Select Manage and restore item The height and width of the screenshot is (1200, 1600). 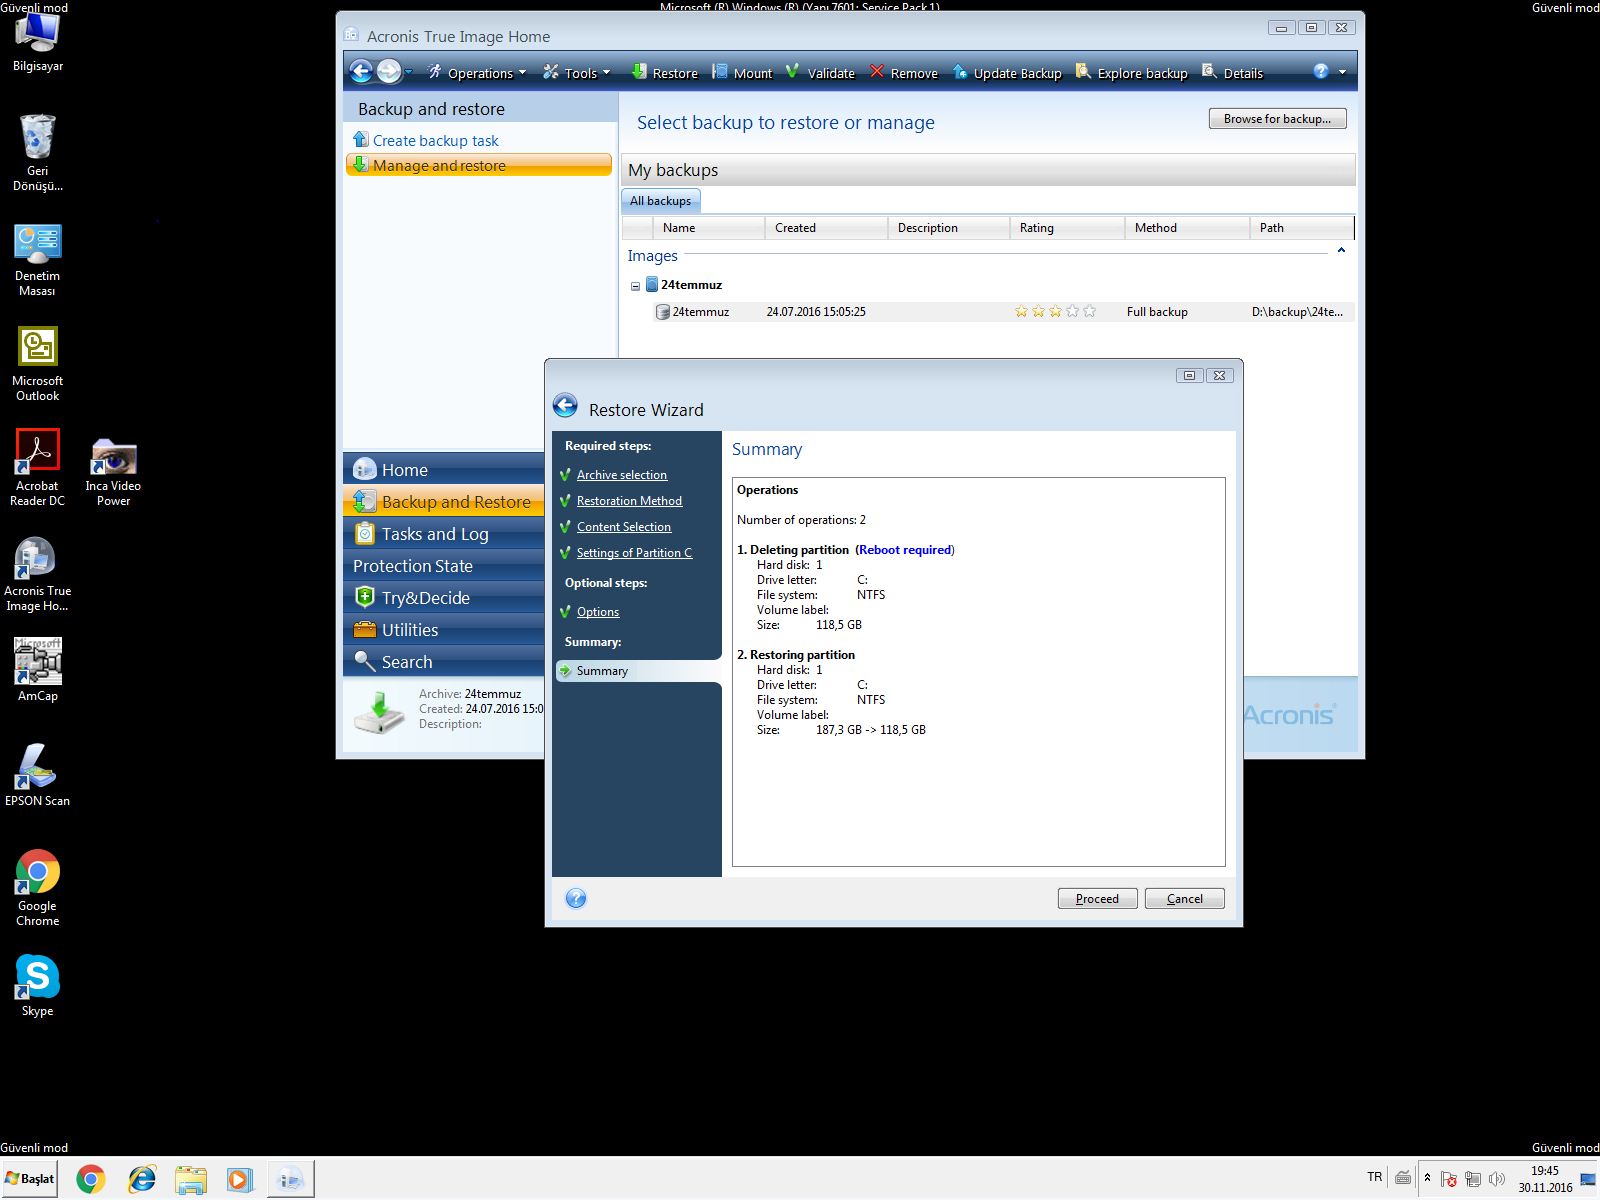click(478, 165)
